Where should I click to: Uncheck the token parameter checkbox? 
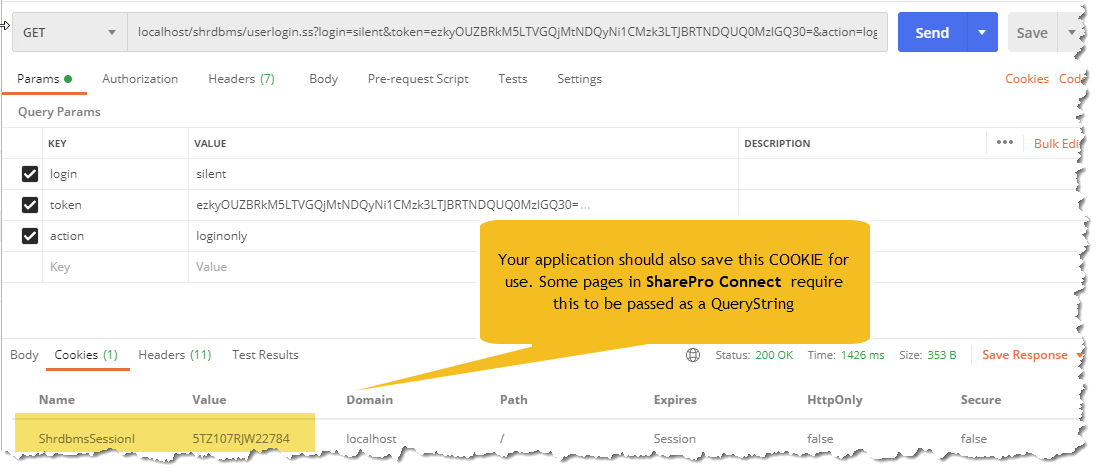coord(30,205)
